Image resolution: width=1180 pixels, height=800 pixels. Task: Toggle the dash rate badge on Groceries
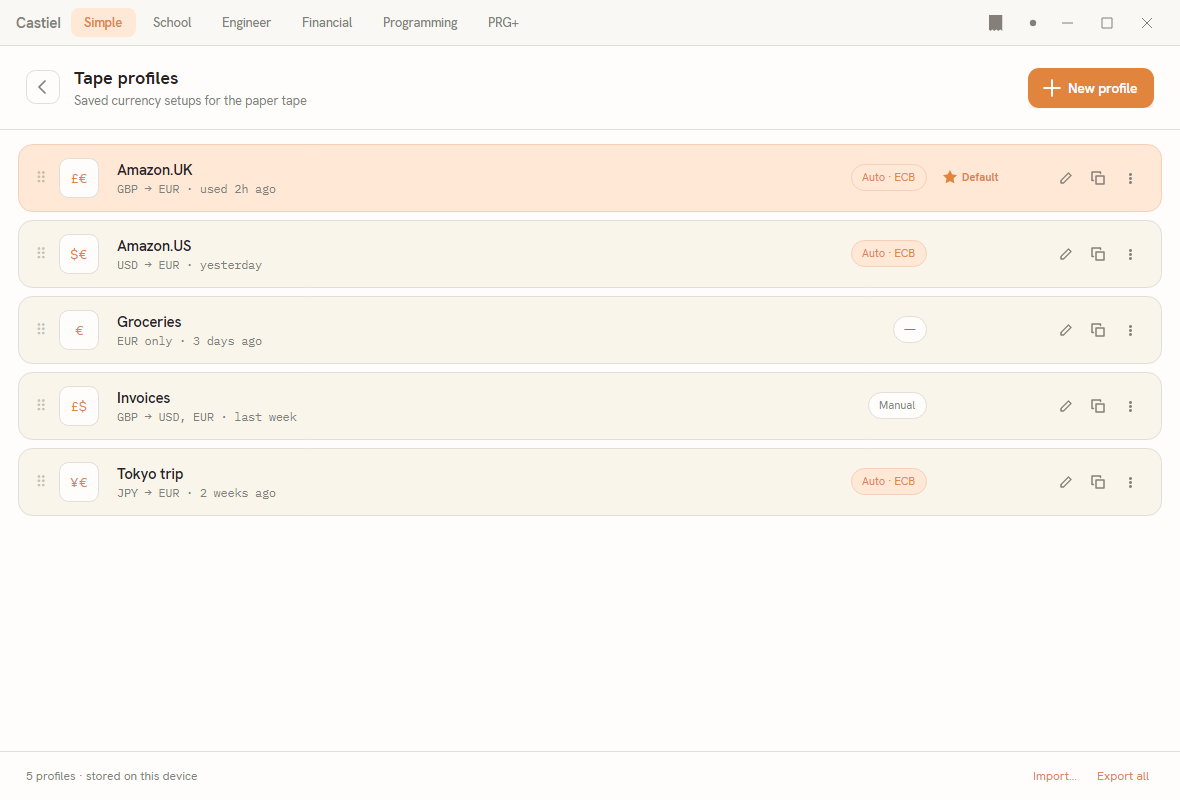(910, 330)
